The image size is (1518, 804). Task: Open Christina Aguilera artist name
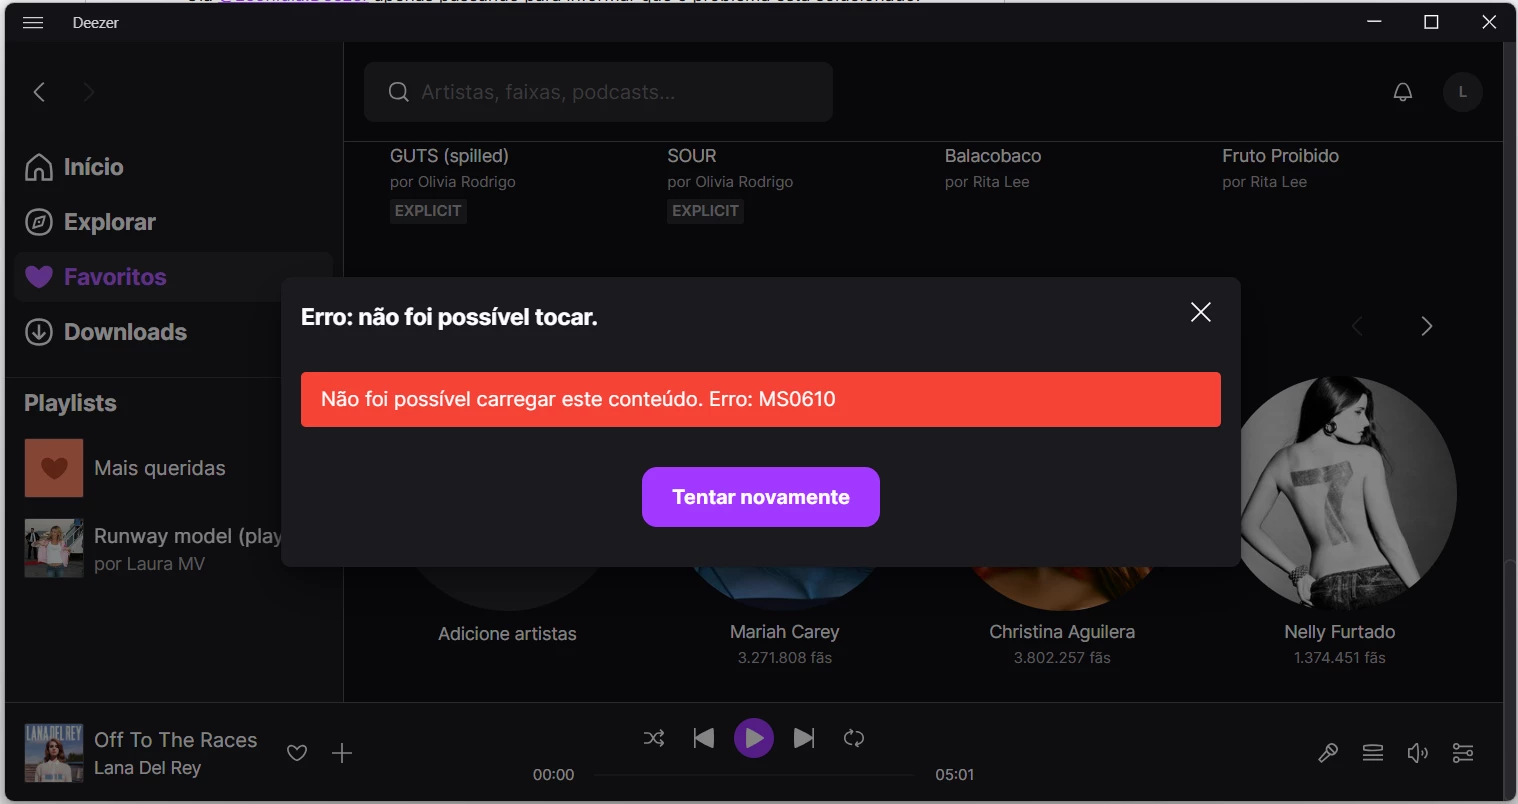[1062, 632]
